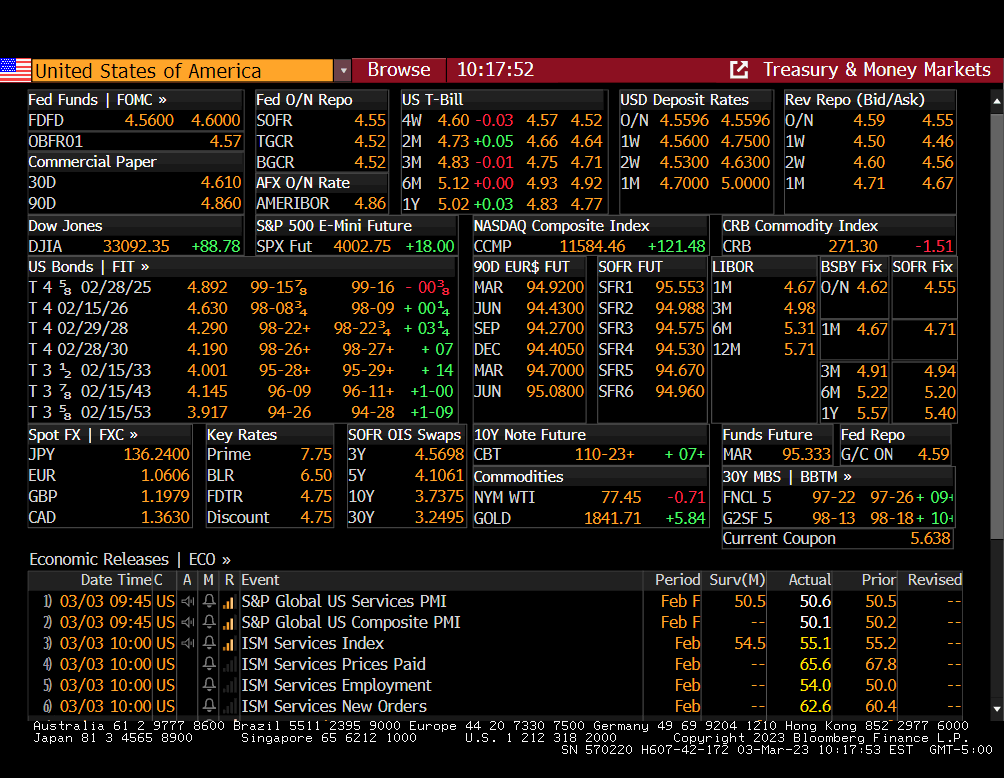Open relevance chart icon for ISM Services Prices Paid
The height and width of the screenshot is (778, 1004).
coord(229,665)
